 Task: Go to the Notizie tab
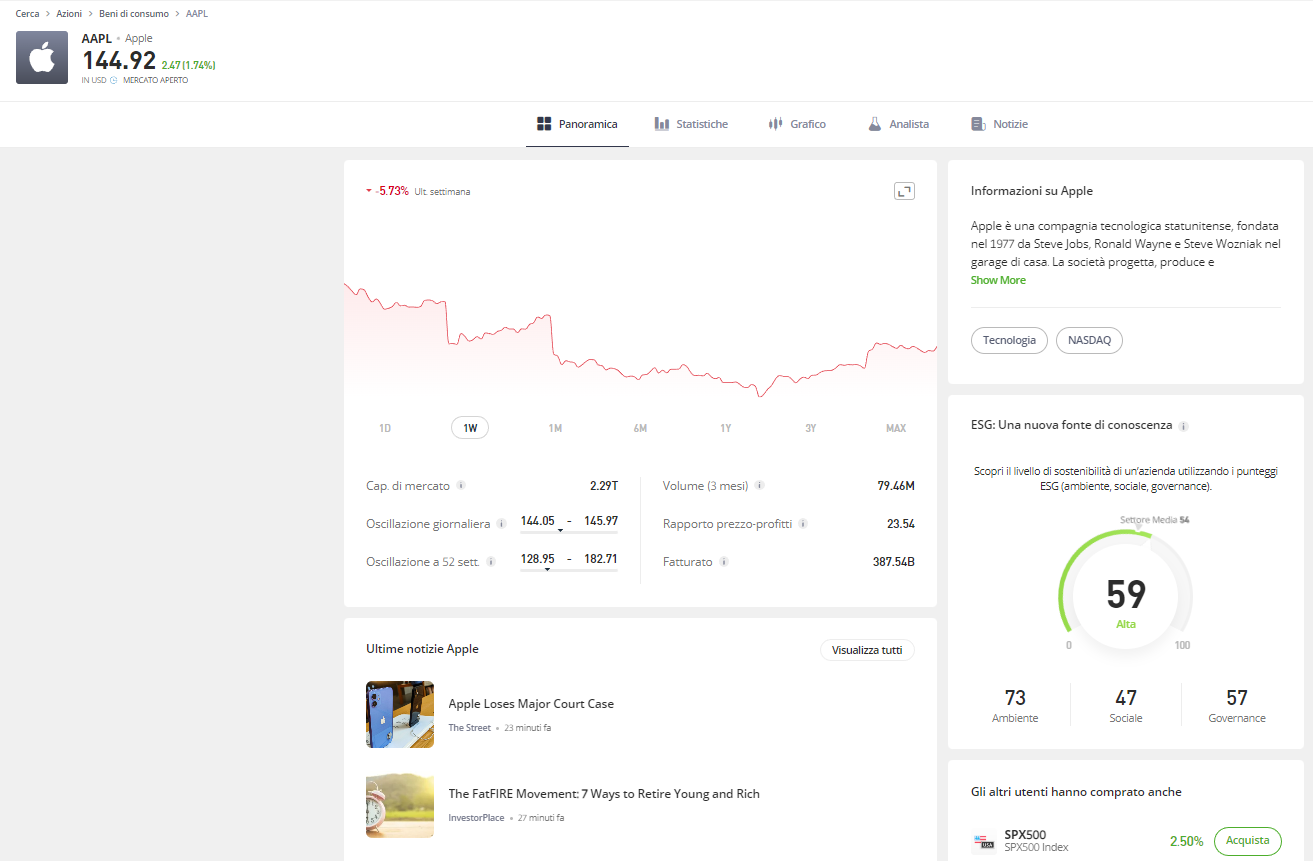coord(999,124)
